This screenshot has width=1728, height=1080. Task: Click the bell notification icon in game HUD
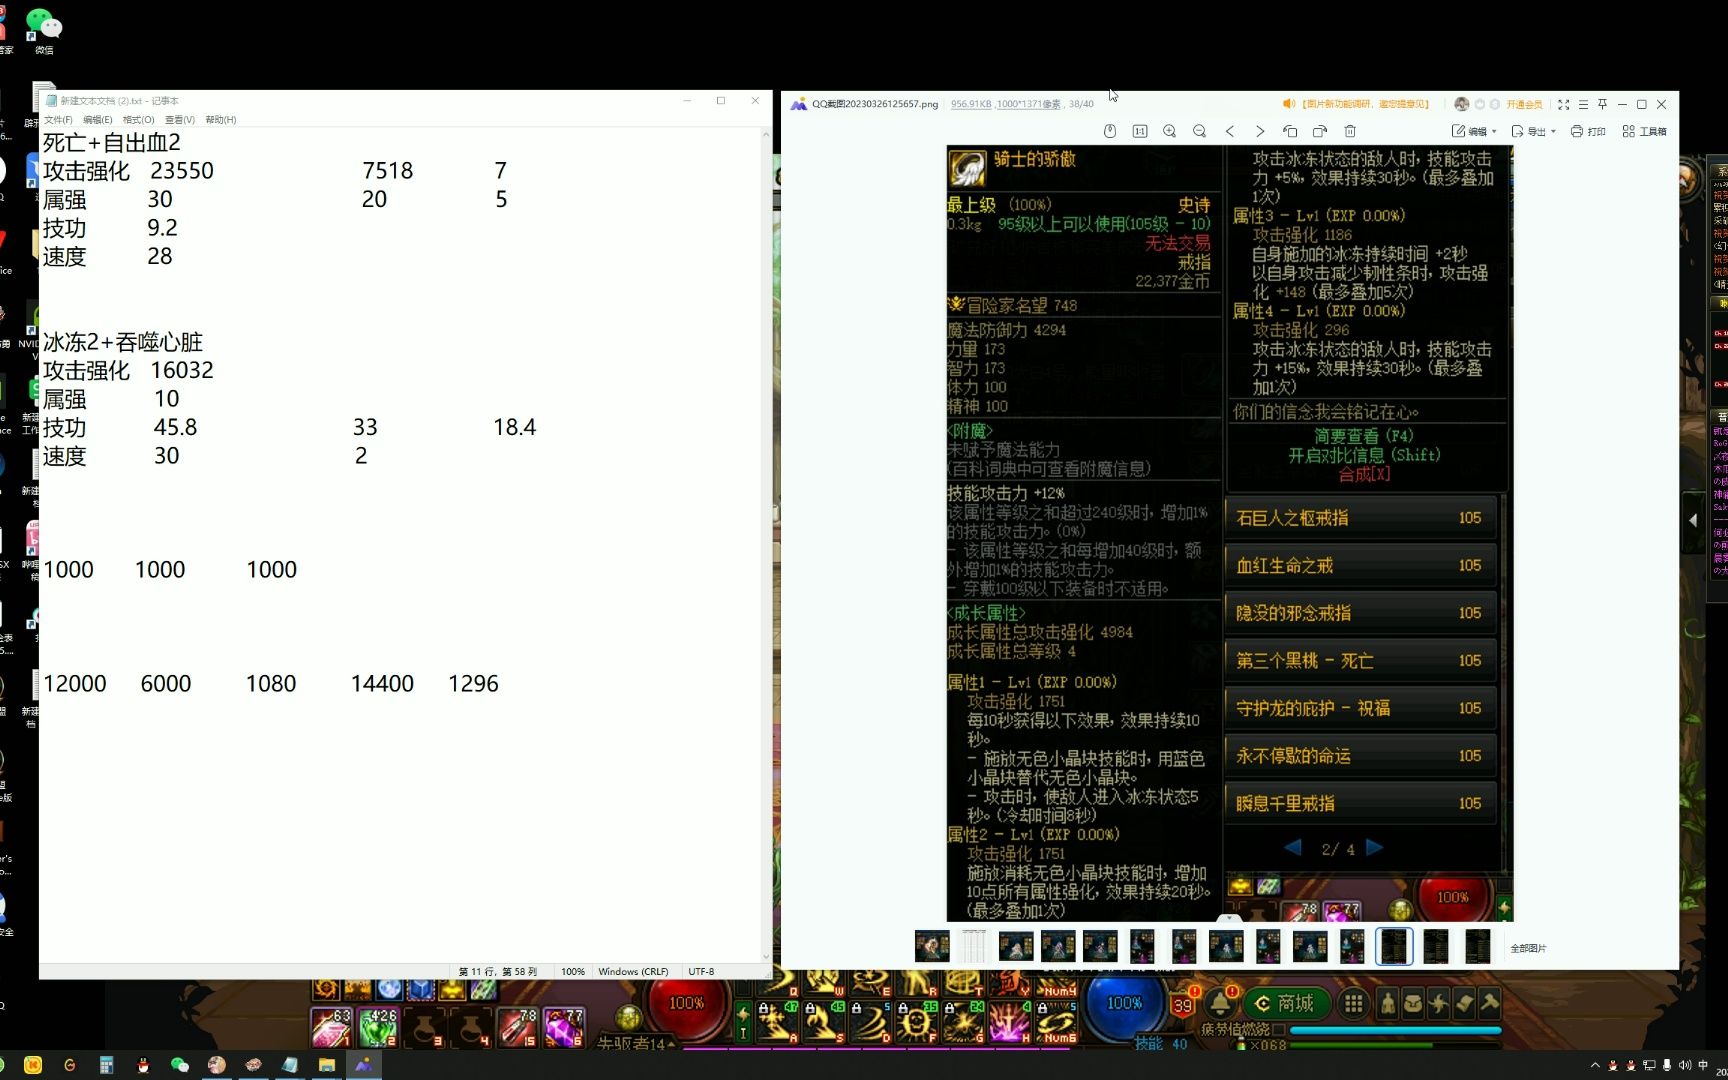1220,1004
